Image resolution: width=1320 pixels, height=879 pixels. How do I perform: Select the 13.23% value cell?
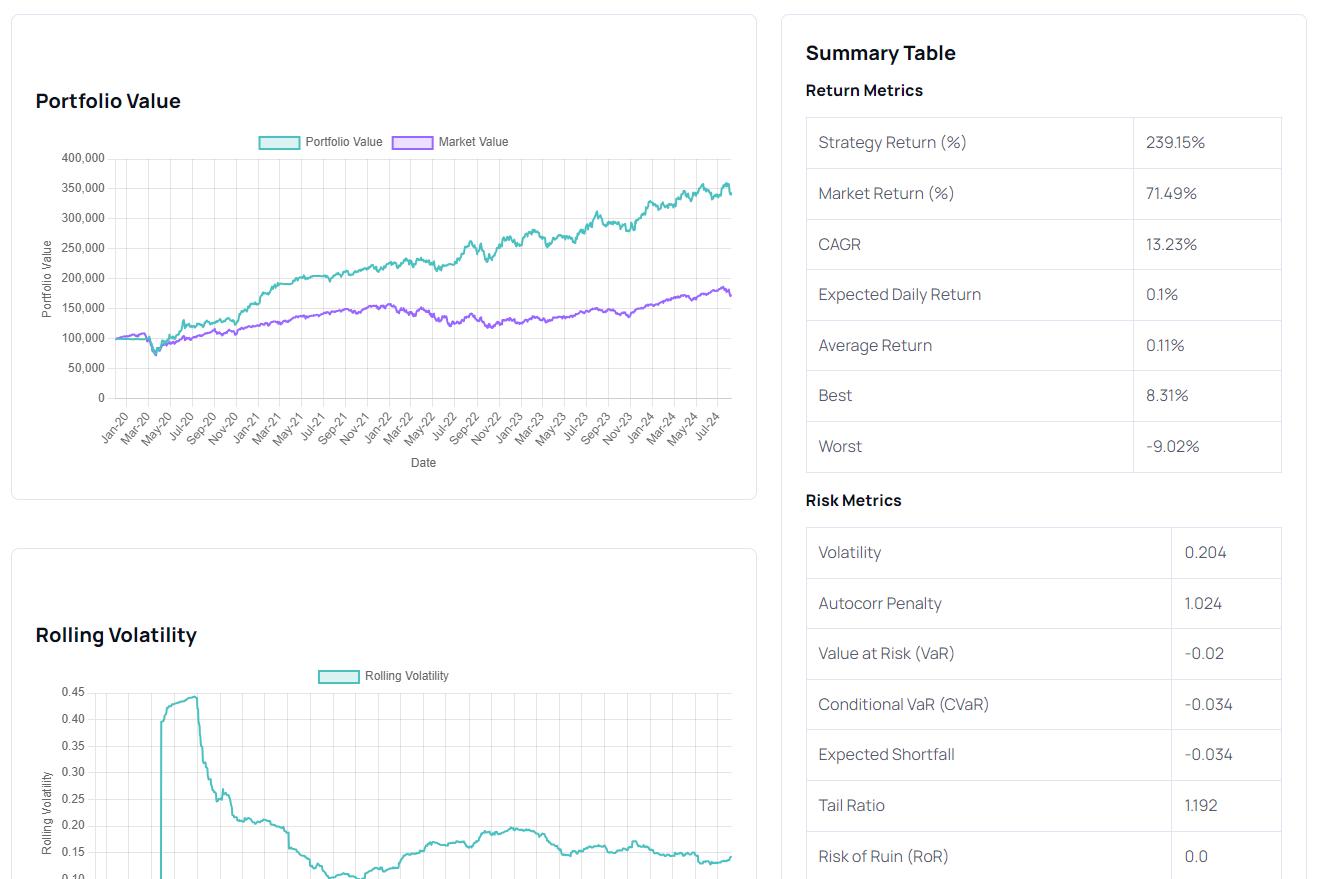pyautogui.click(x=1207, y=244)
